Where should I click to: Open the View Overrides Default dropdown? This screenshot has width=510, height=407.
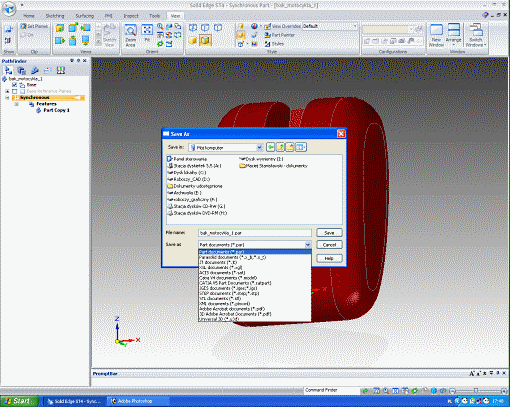pyautogui.click(x=355, y=26)
